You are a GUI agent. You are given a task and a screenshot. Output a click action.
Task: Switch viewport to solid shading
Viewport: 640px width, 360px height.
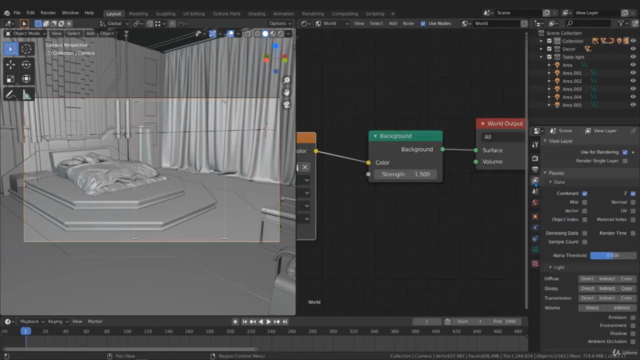(265, 33)
